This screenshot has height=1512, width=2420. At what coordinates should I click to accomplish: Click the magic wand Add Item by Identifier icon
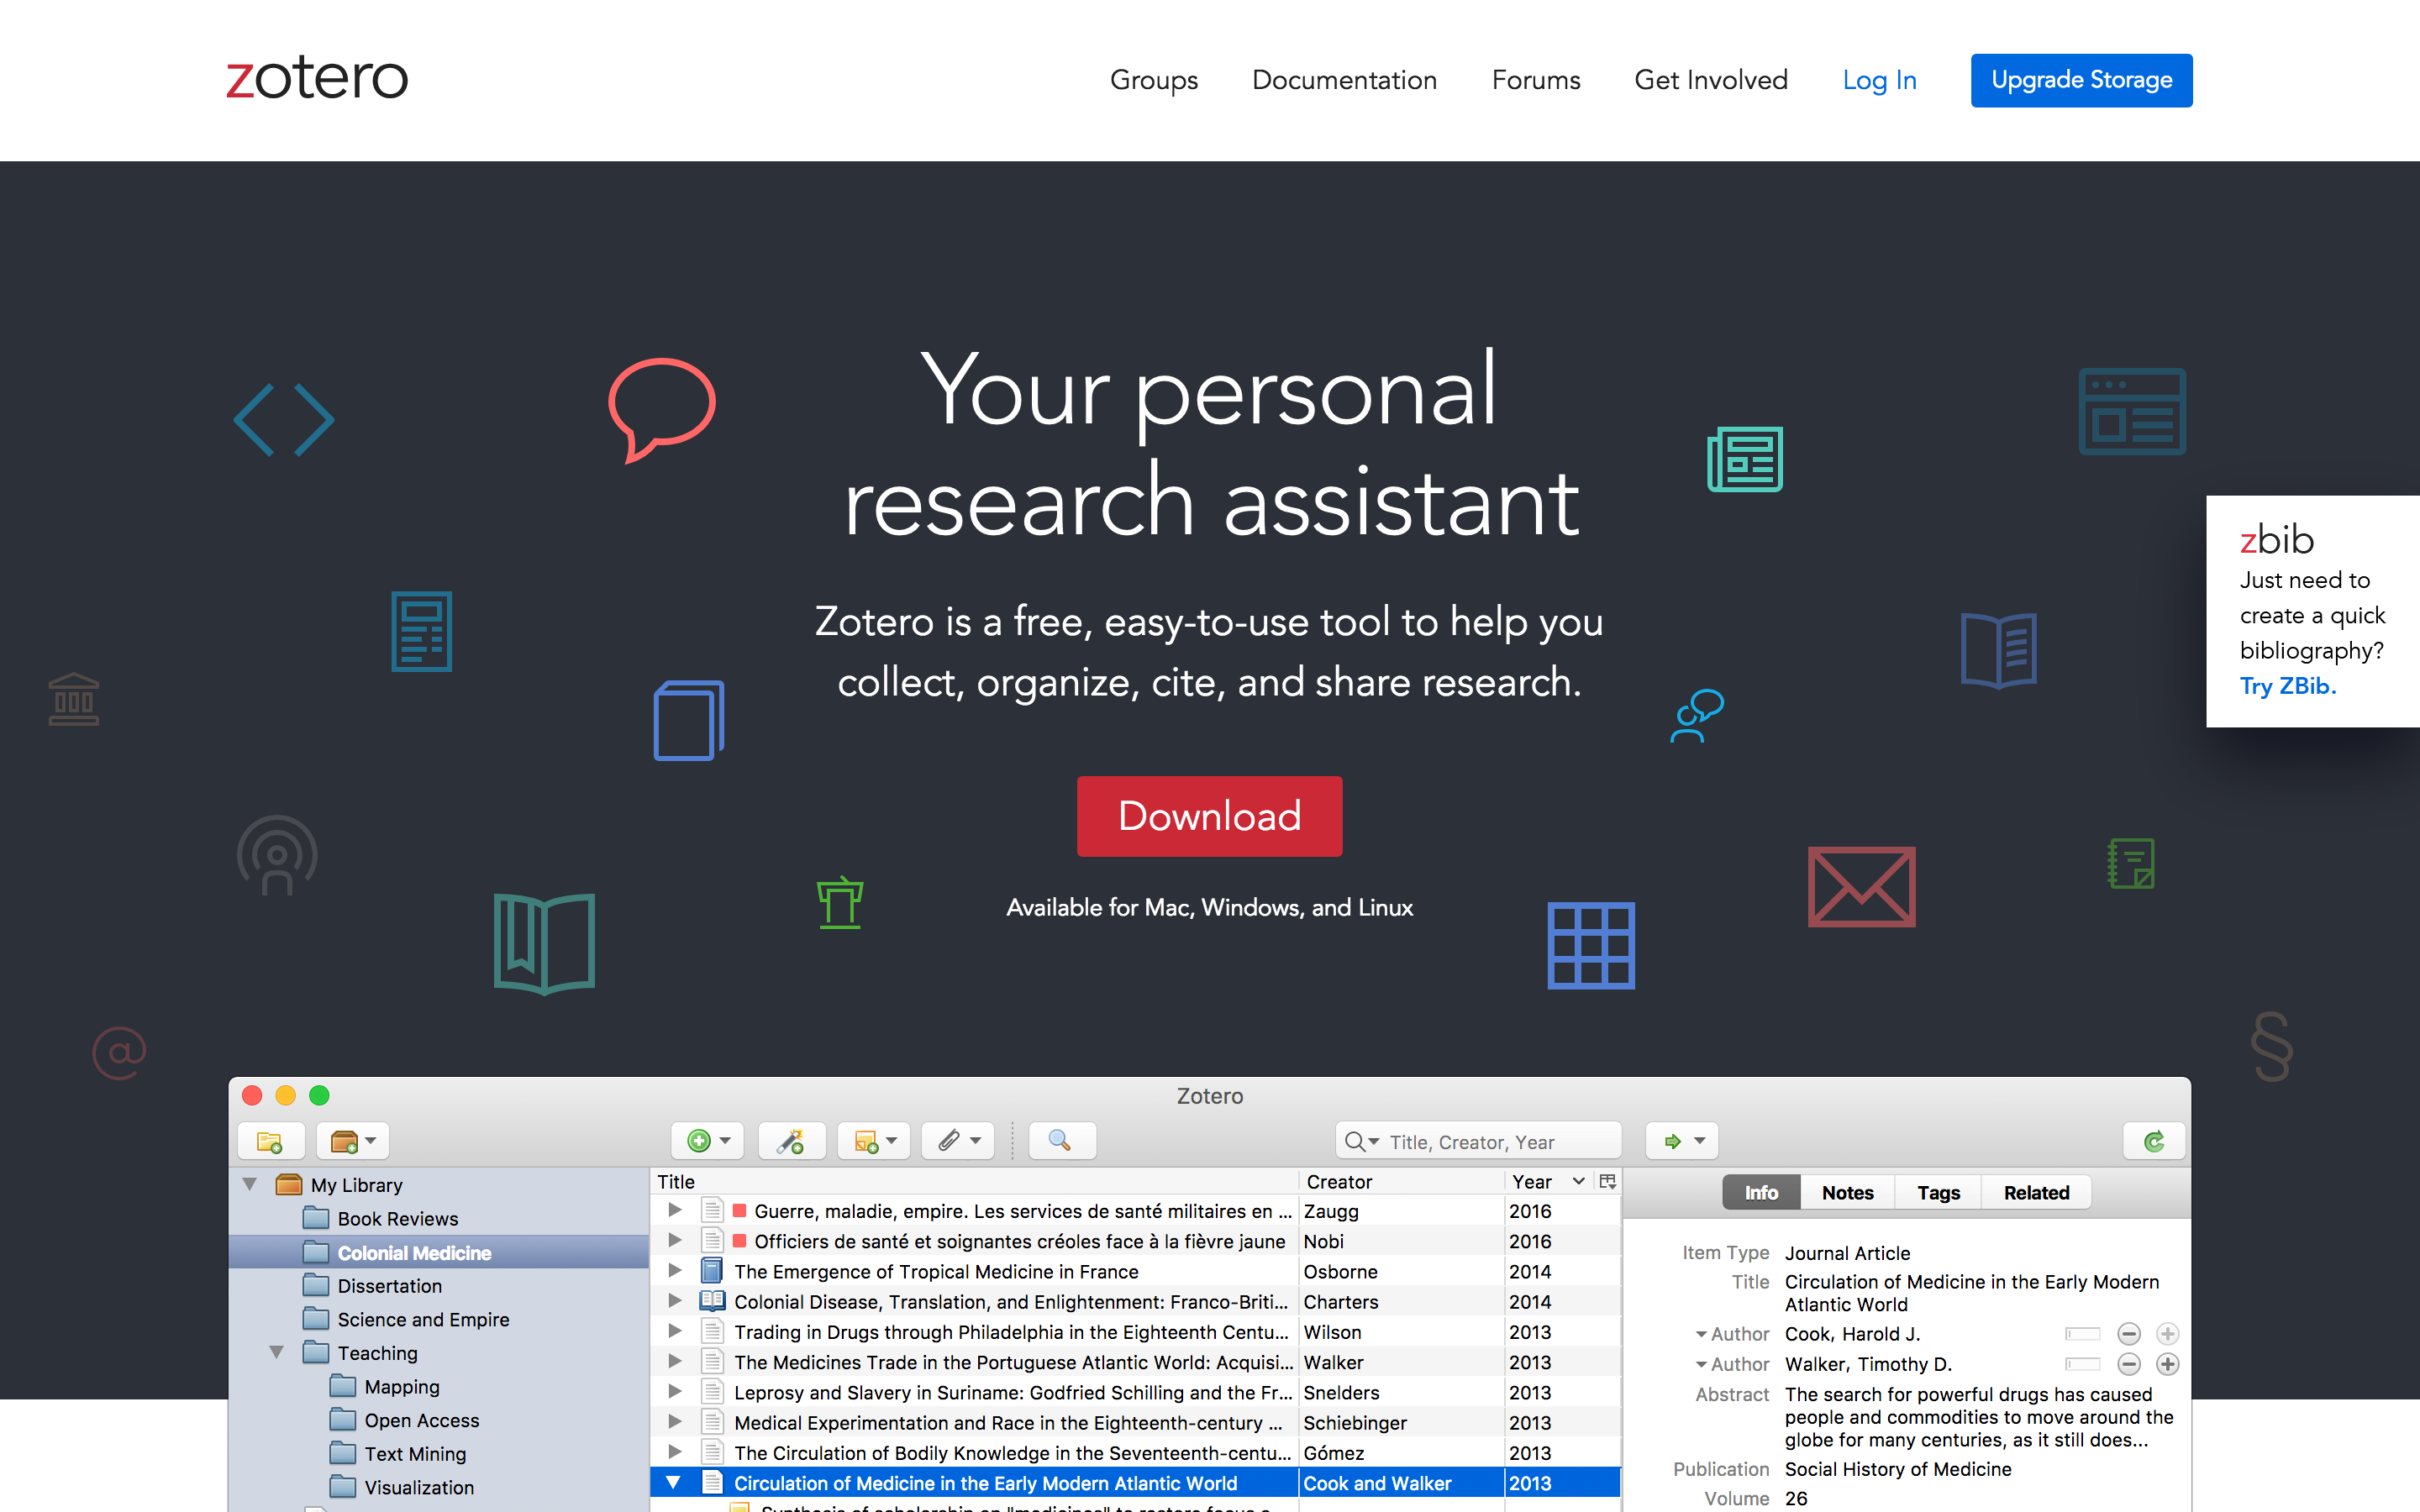tap(791, 1141)
